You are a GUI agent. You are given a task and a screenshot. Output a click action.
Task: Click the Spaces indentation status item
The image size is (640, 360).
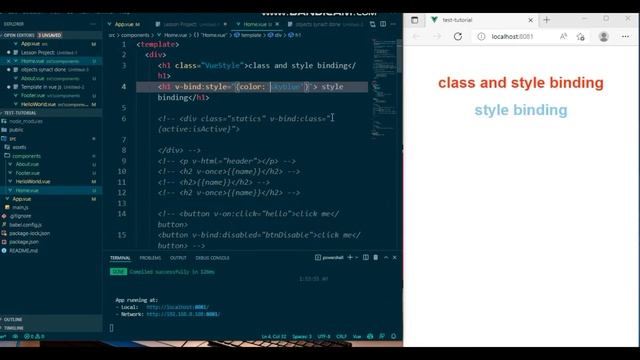[302, 337]
